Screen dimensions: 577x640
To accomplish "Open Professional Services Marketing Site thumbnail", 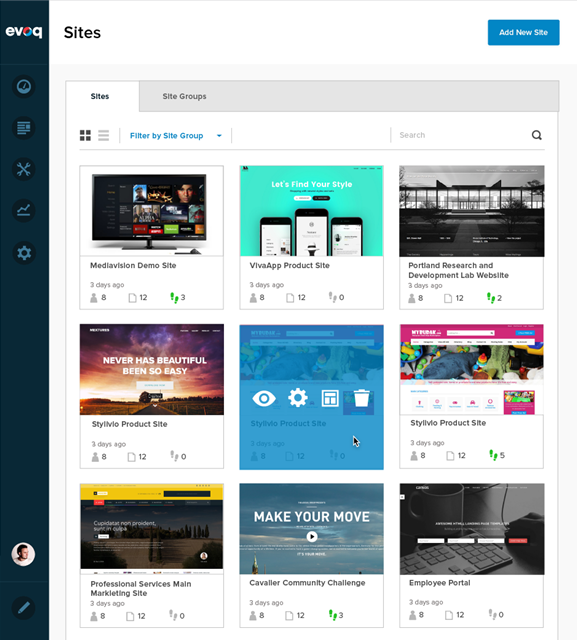I will click(152, 529).
